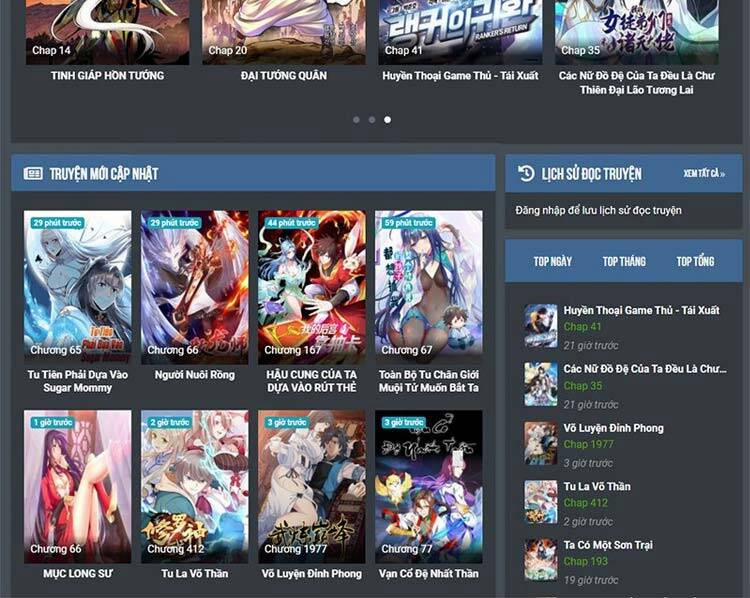
Task: Open Mục Long Sư cover image
Action: [x=77, y=486]
